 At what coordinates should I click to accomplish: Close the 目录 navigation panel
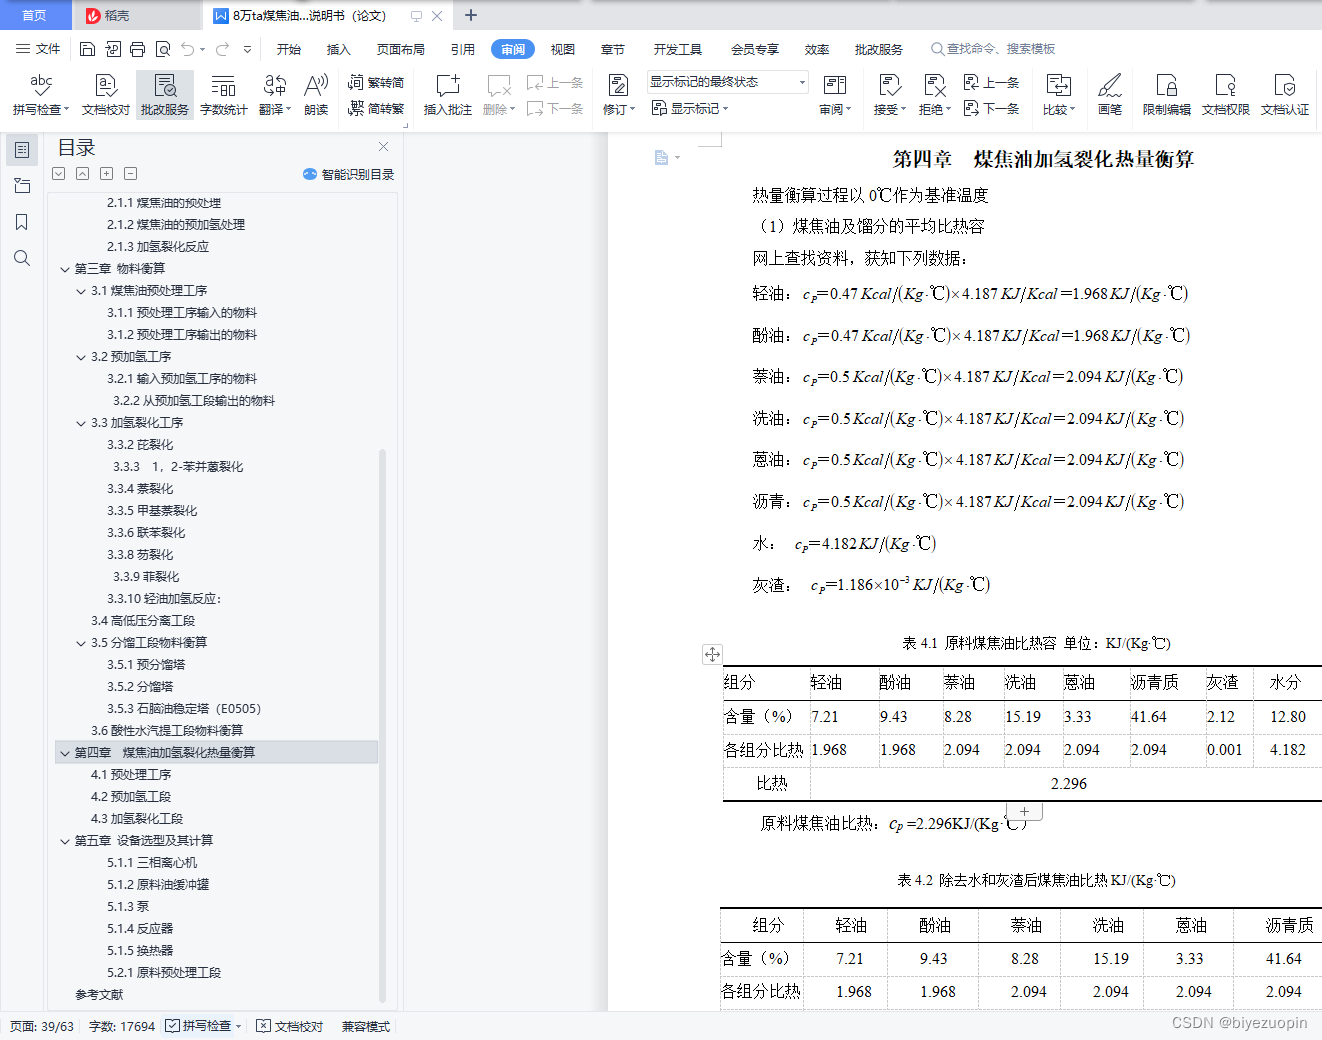pyautogui.click(x=383, y=147)
